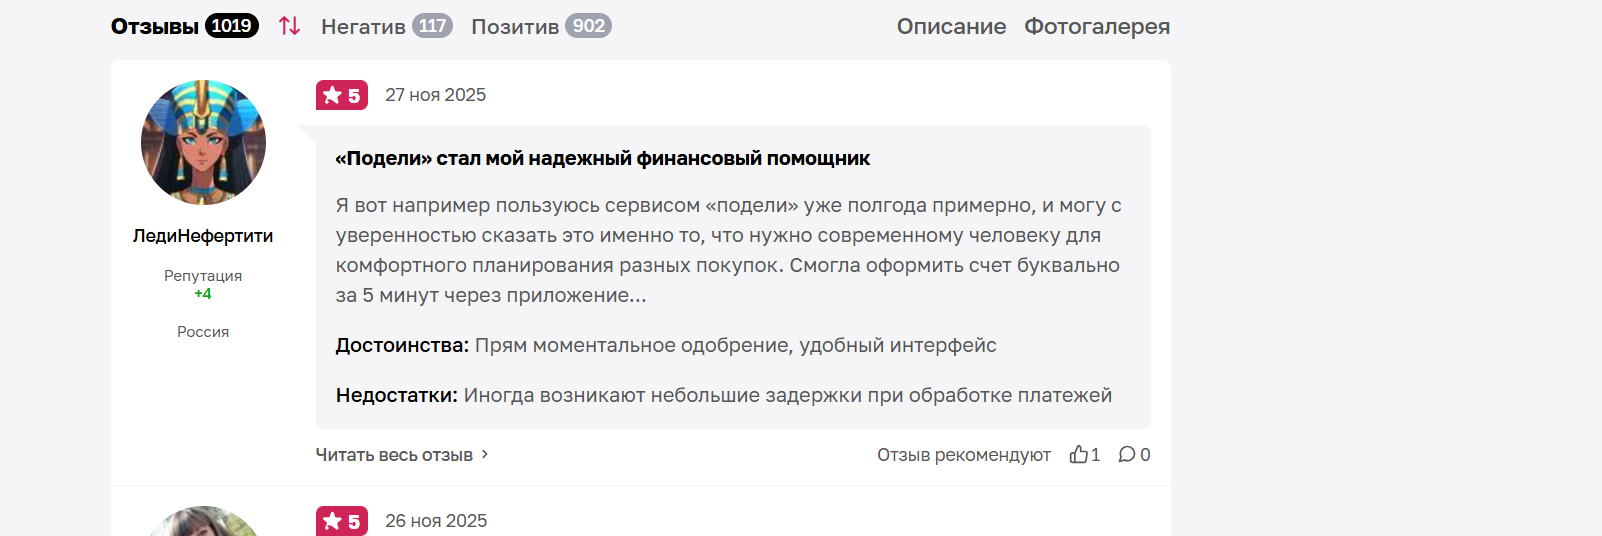Open the Фотогалерея tab
1602x536 pixels.
pyautogui.click(x=1096, y=26)
